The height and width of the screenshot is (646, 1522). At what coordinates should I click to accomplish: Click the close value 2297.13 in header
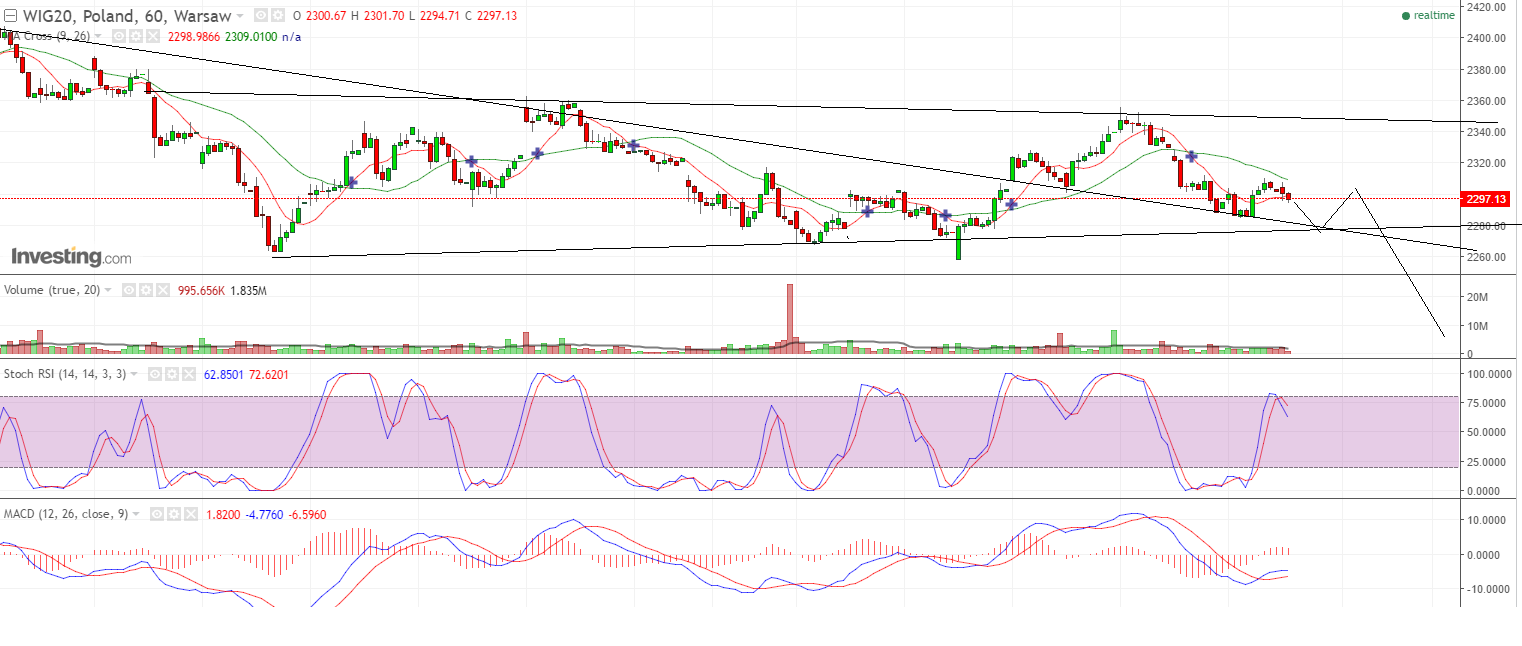tap(497, 16)
